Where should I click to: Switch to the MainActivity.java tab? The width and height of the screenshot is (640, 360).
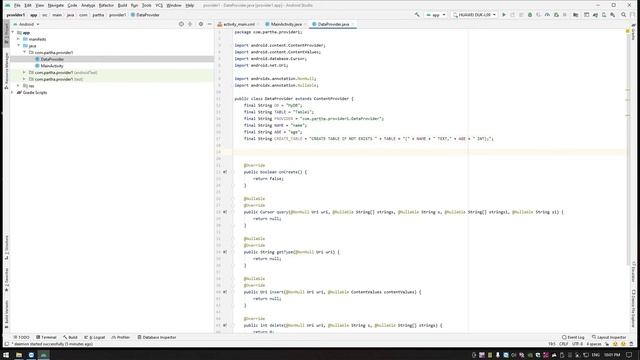[x=286, y=24]
